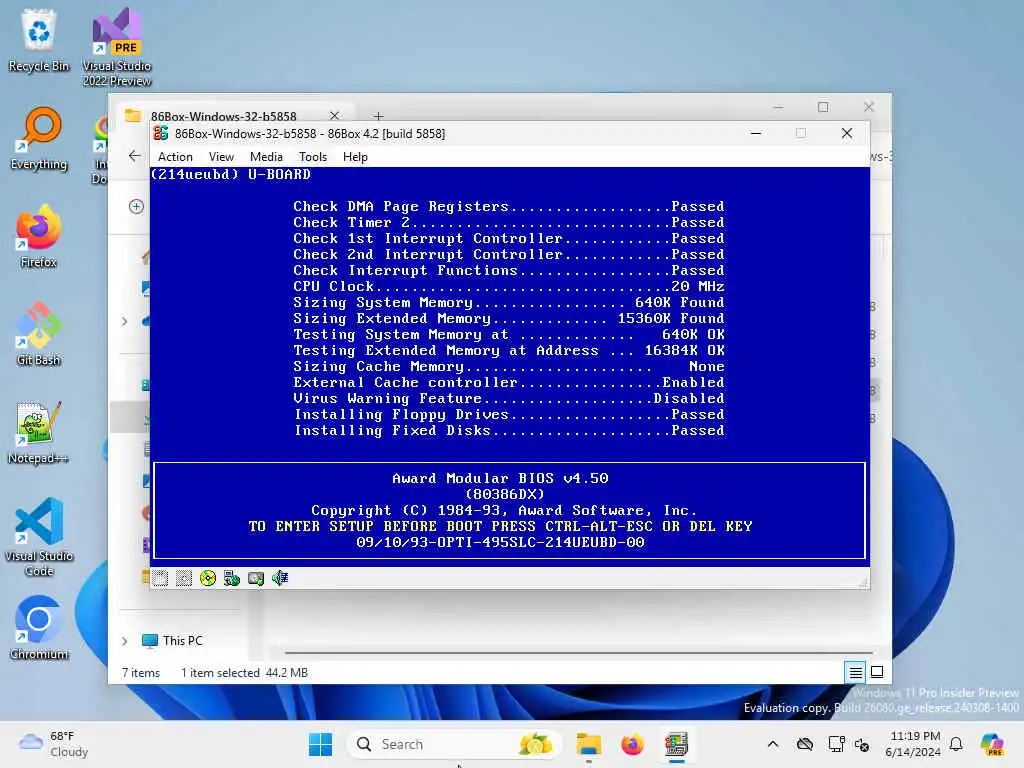The image size is (1024, 768).
Task: Click the CD-ROM drive icon in 86Box status bar
Action: click(x=208, y=578)
